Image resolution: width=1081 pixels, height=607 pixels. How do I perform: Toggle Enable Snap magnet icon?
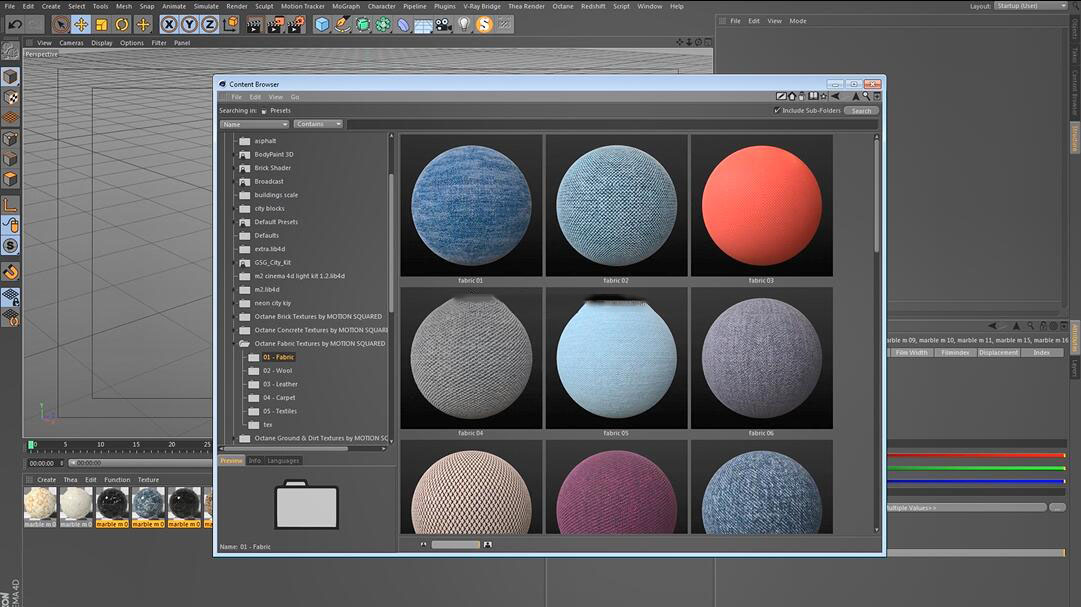coord(10,272)
